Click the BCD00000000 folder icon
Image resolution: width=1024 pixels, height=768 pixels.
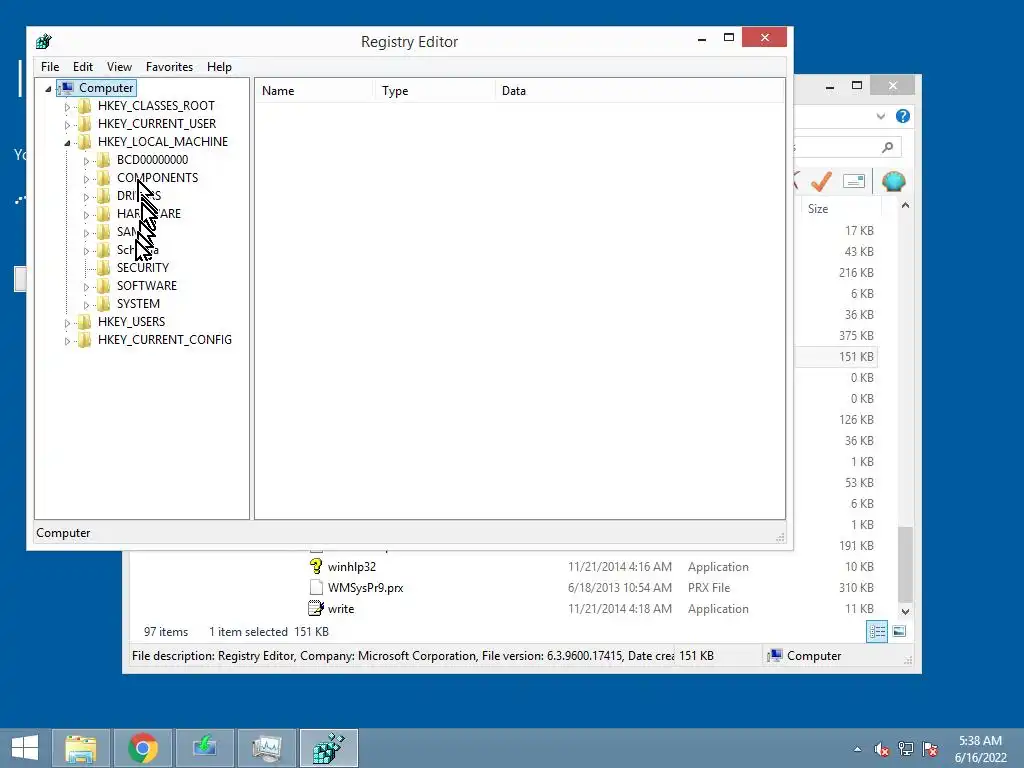coord(103,159)
